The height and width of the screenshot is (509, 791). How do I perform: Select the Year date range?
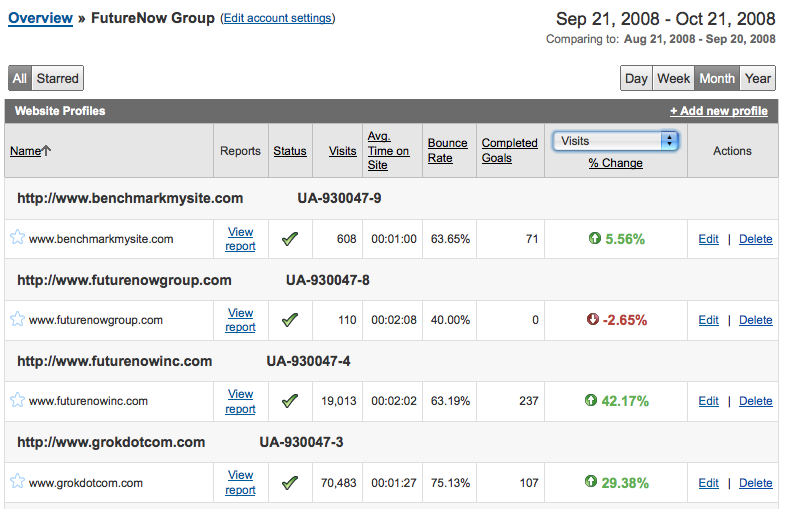coord(758,78)
